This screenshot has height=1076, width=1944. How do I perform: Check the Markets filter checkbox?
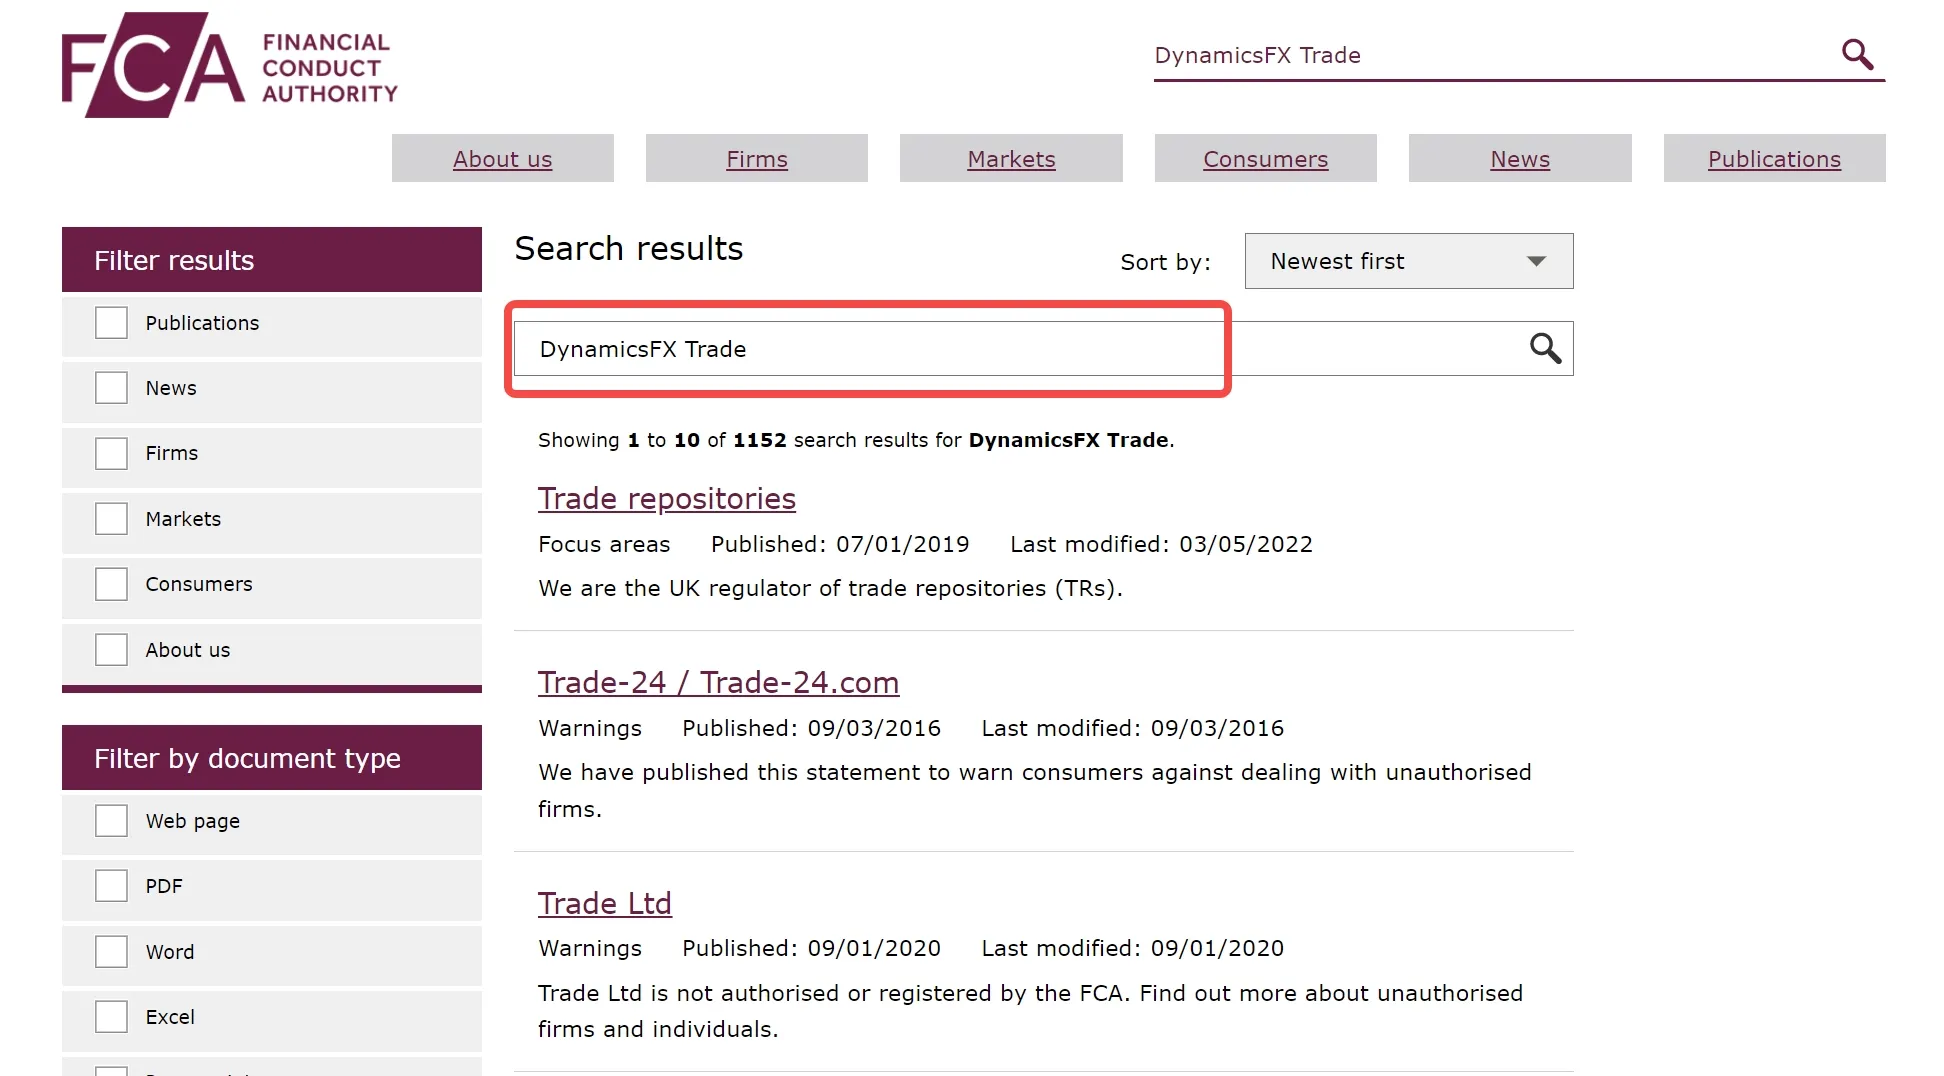(111, 519)
